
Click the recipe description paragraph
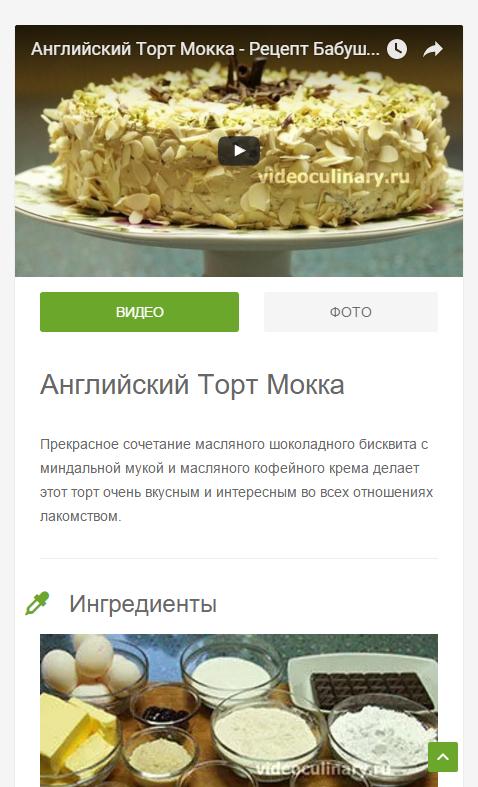(x=236, y=480)
